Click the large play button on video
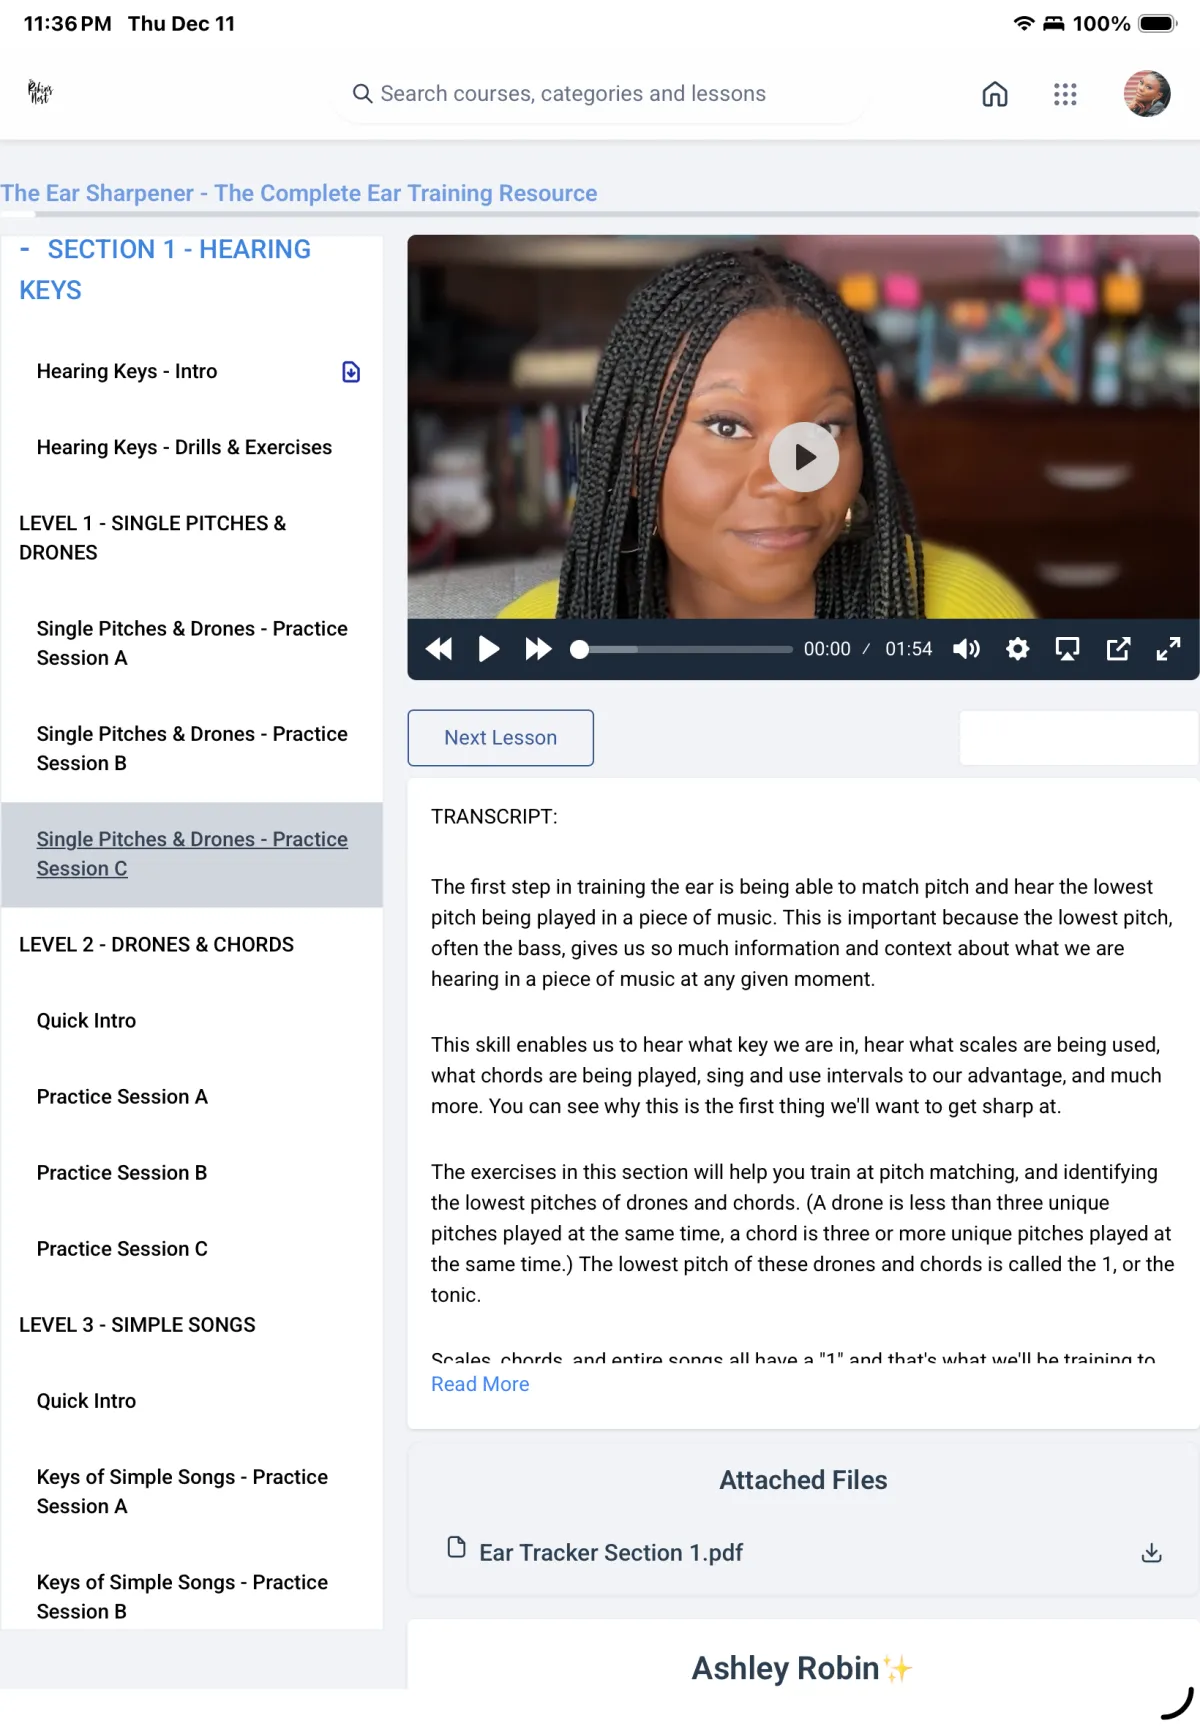The image size is (1200, 1726). (x=804, y=457)
